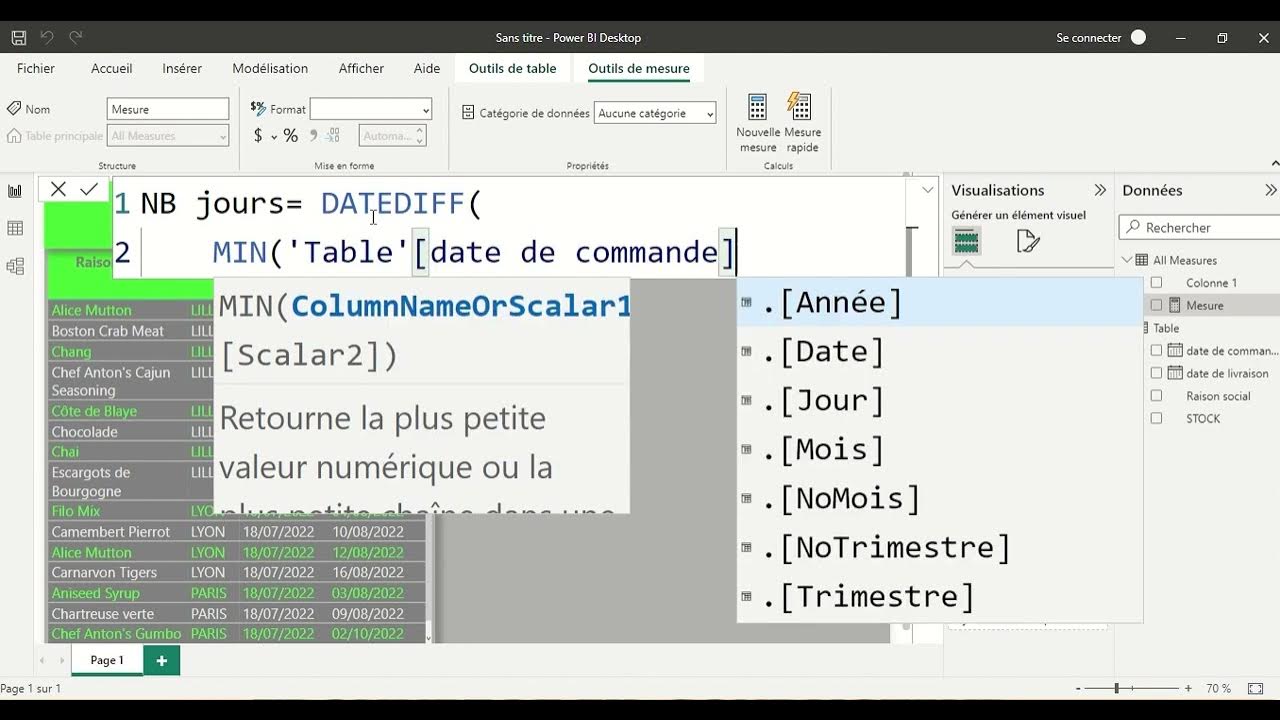Switch to the Afficher tab

[x=361, y=68]
